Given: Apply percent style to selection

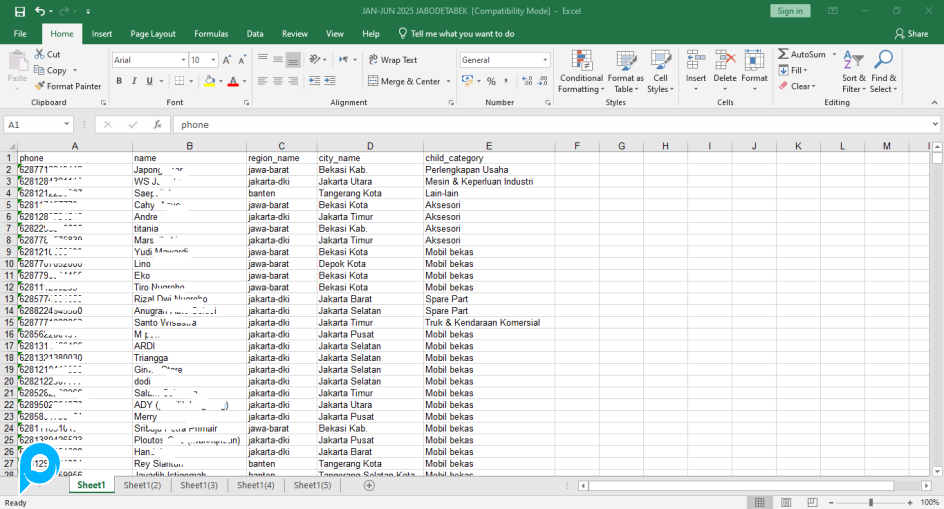Looking at the screenshot, I should [490, 81].
